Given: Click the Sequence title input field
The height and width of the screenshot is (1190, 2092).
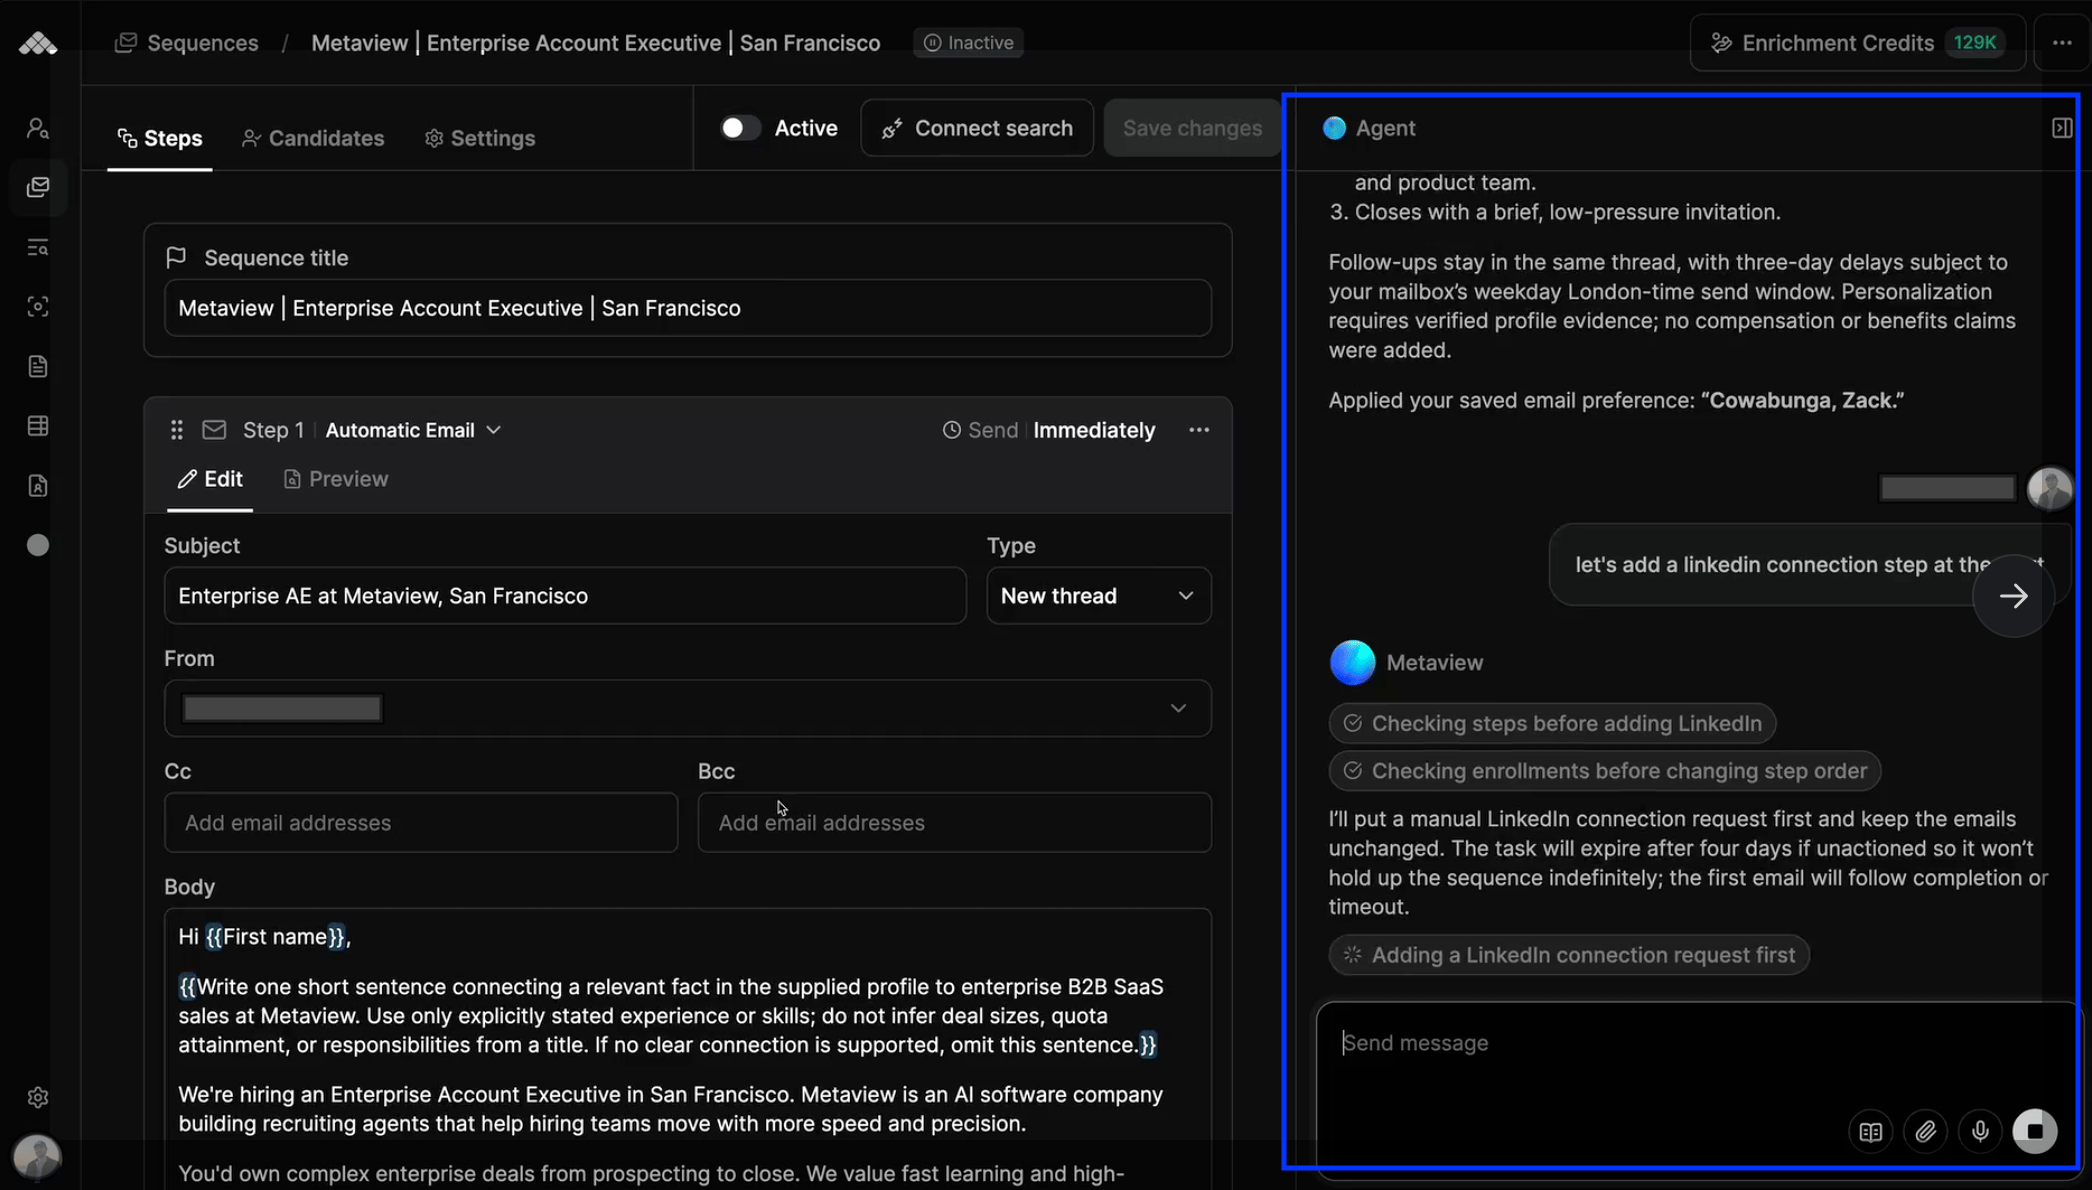Looking at the screenshot, I should tap(688, 308).
